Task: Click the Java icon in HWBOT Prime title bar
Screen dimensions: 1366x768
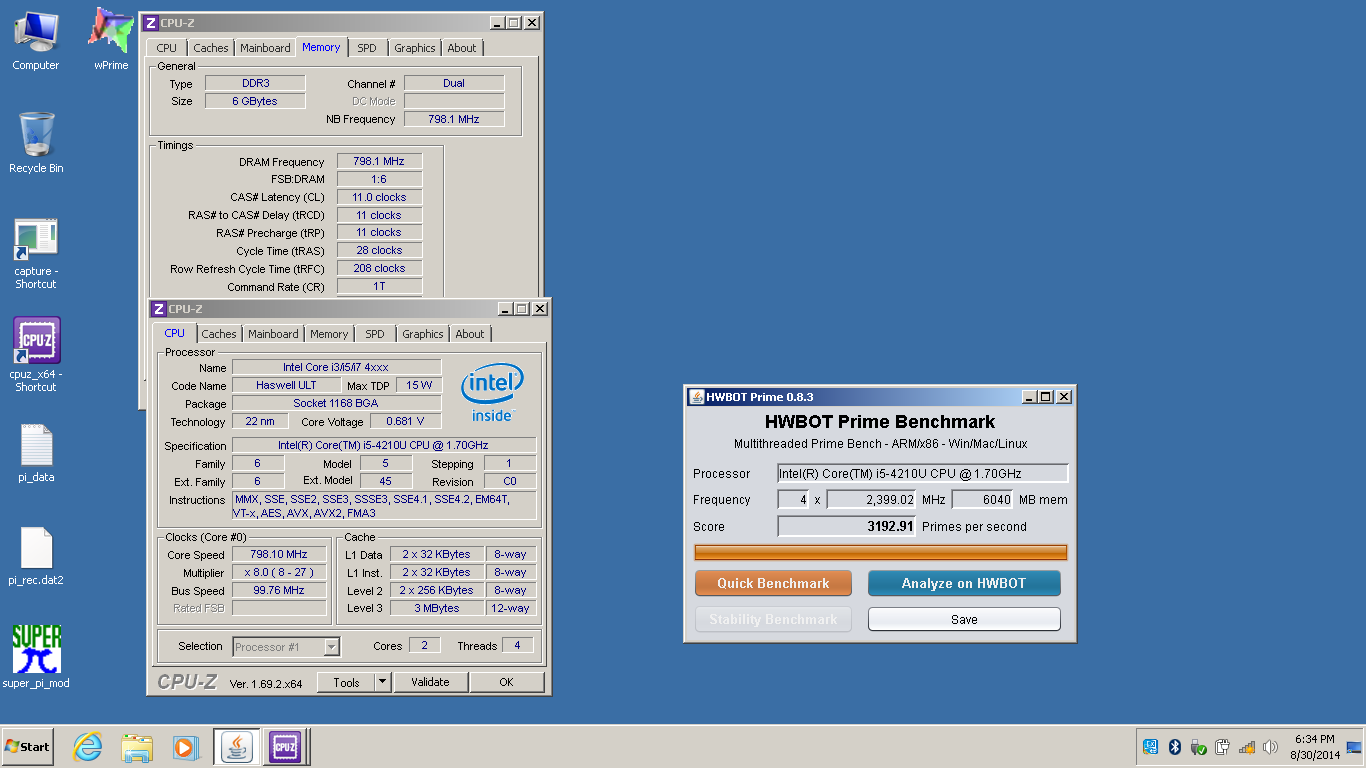Action: click(x=696, y=396)
